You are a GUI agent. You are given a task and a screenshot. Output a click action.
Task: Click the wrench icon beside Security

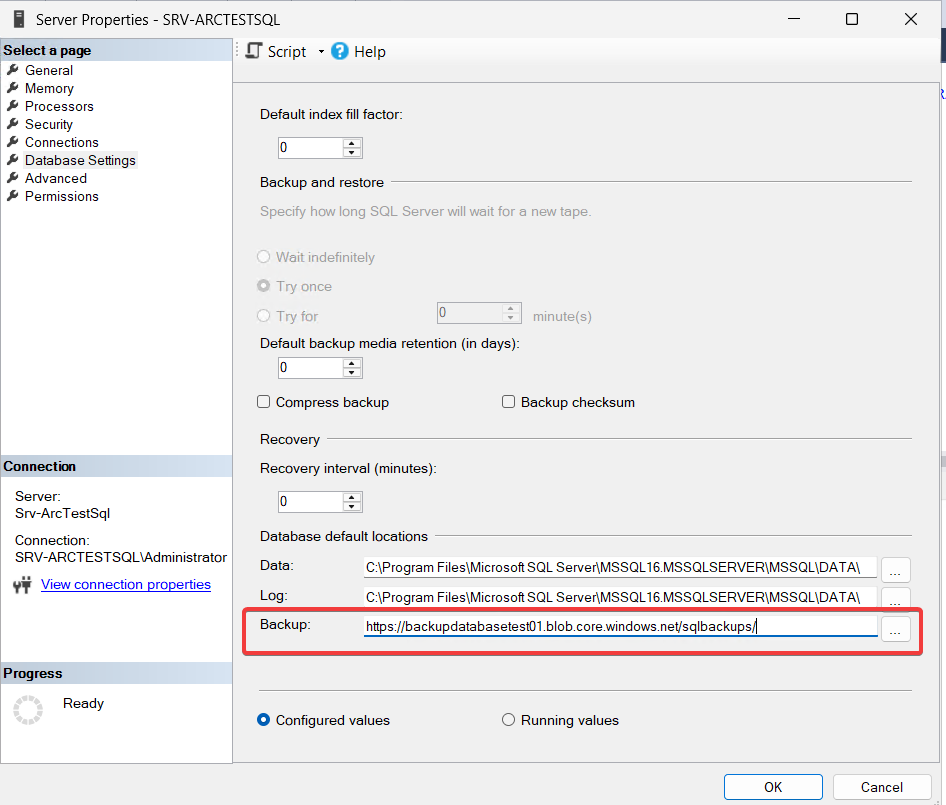point(13,124)
